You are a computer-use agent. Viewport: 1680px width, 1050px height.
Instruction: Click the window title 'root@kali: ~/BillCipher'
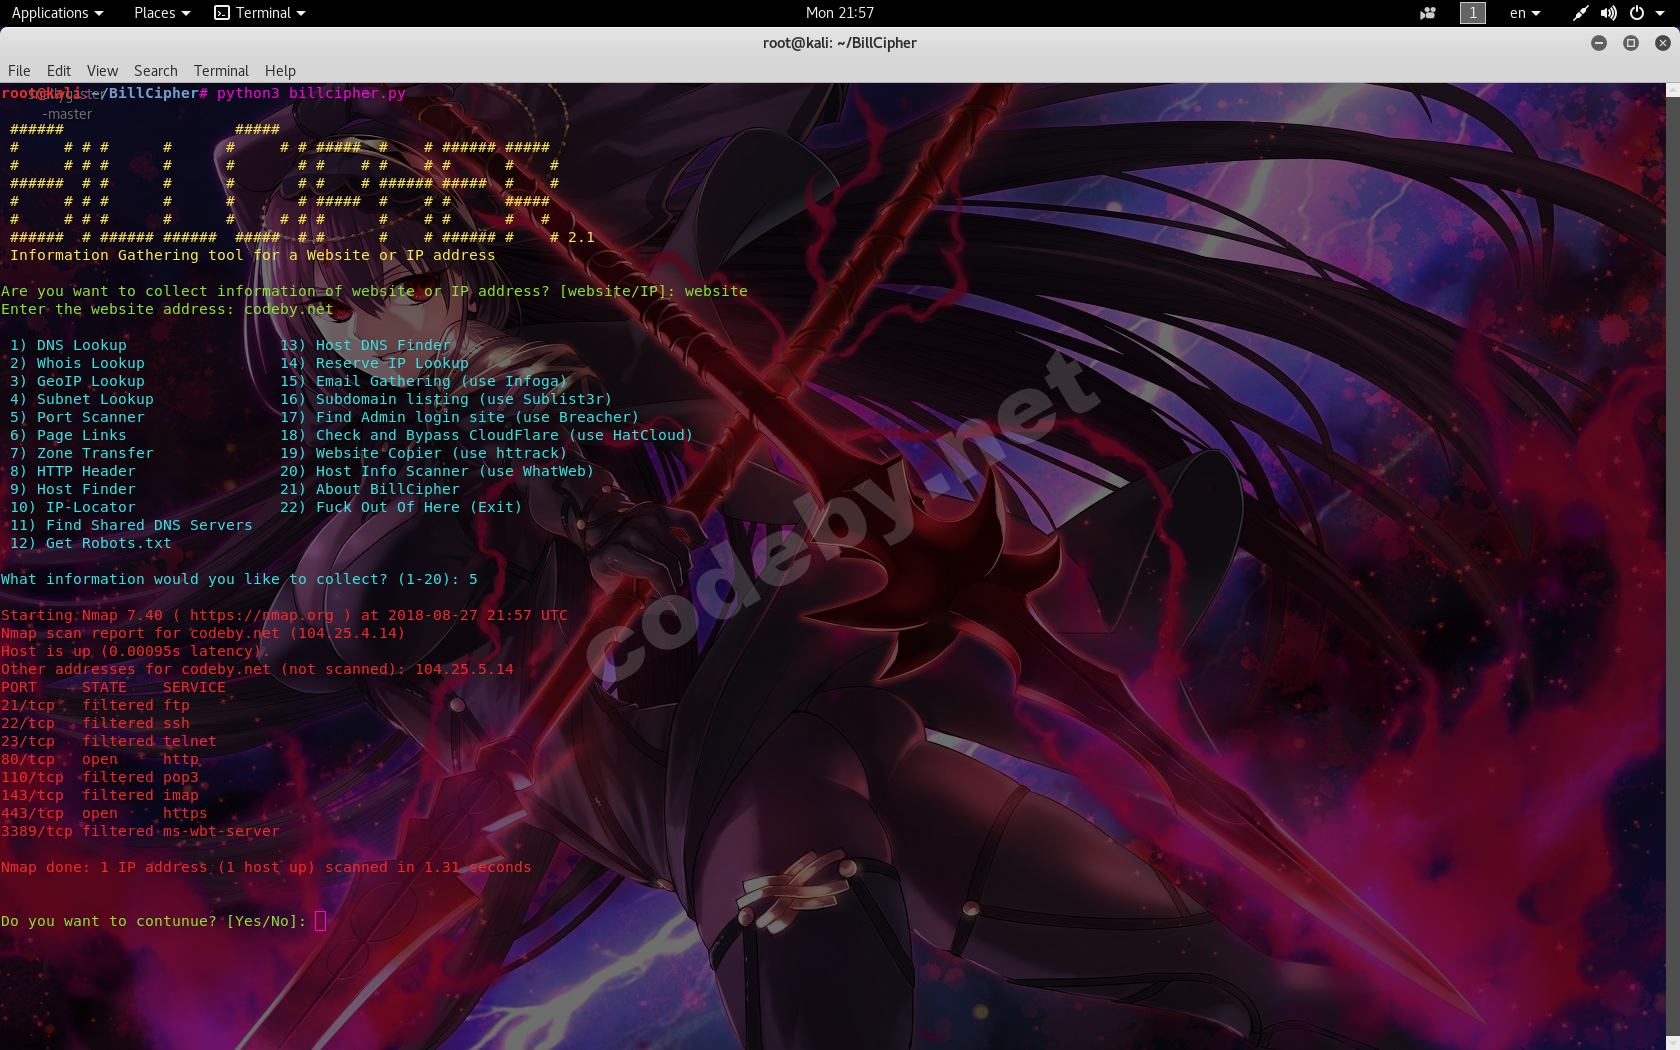[840, 43]
